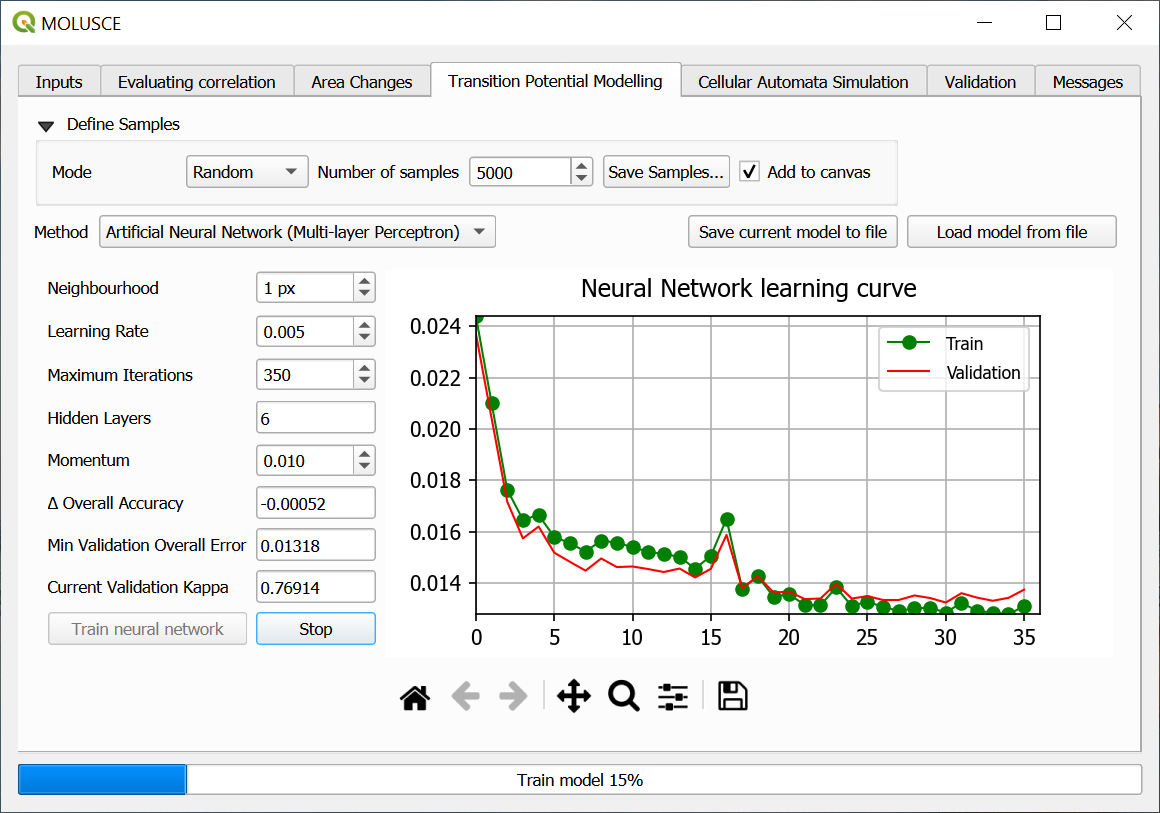Image resolution: width=1160 pixels, height=813 pixels.
Task: Click the Train neural network button
Action: 147,629
